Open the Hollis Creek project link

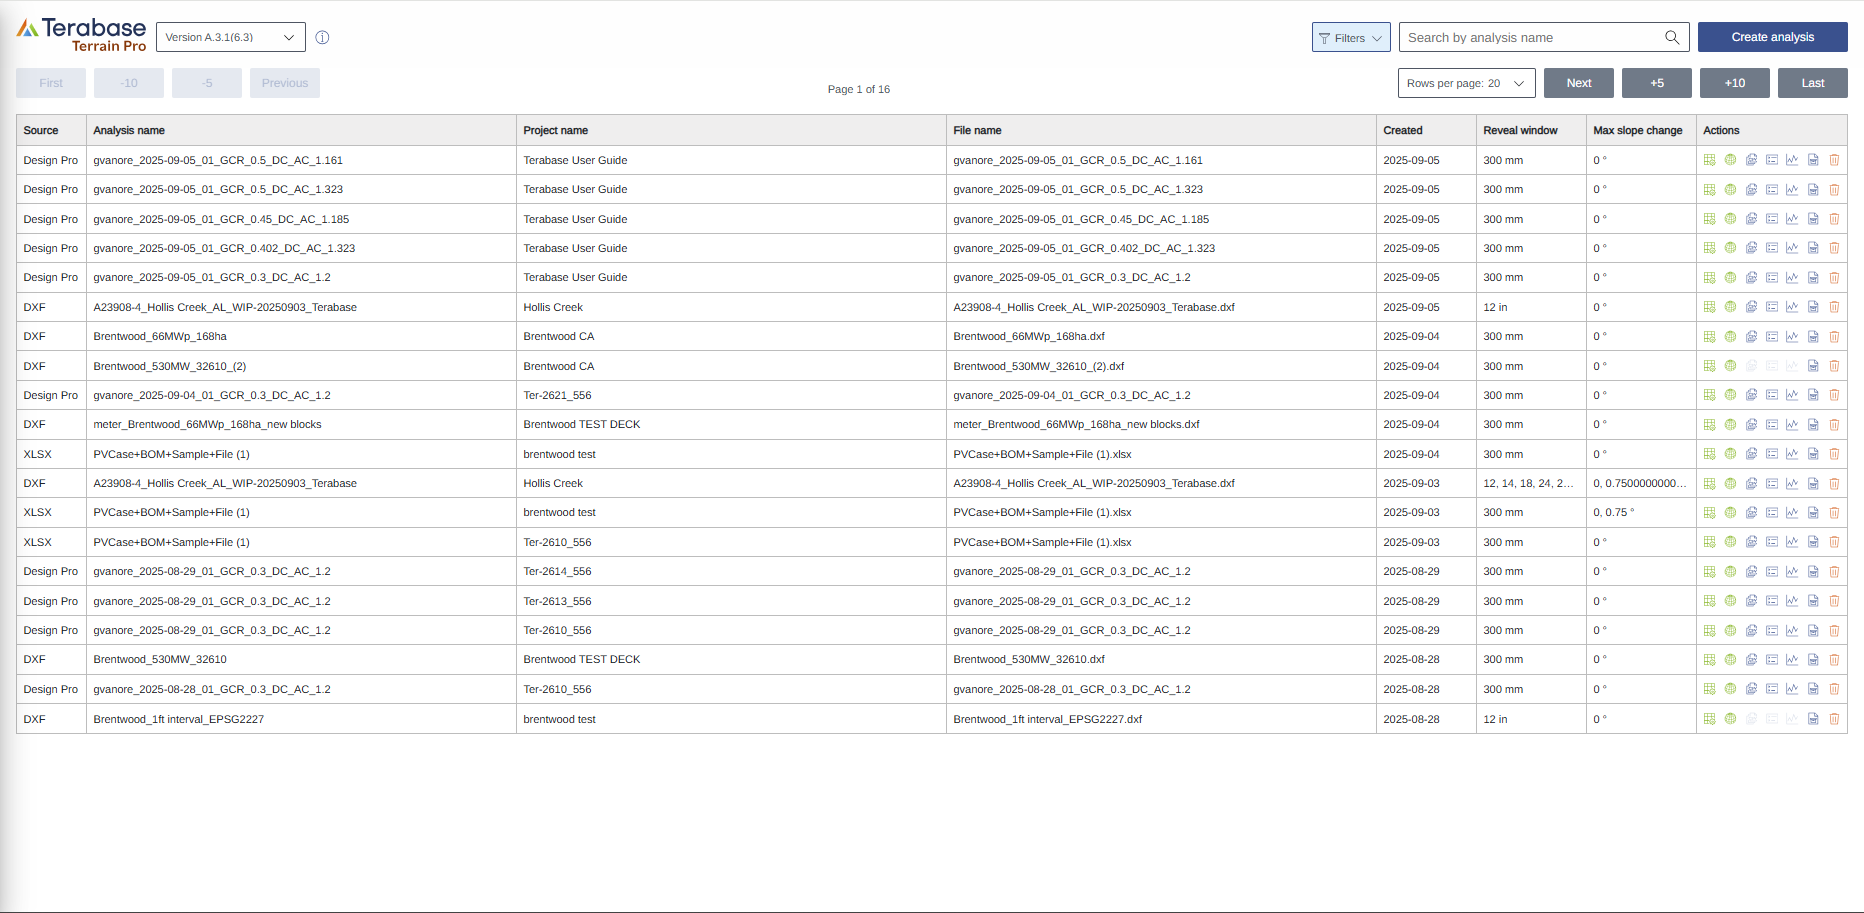point(553,307)
